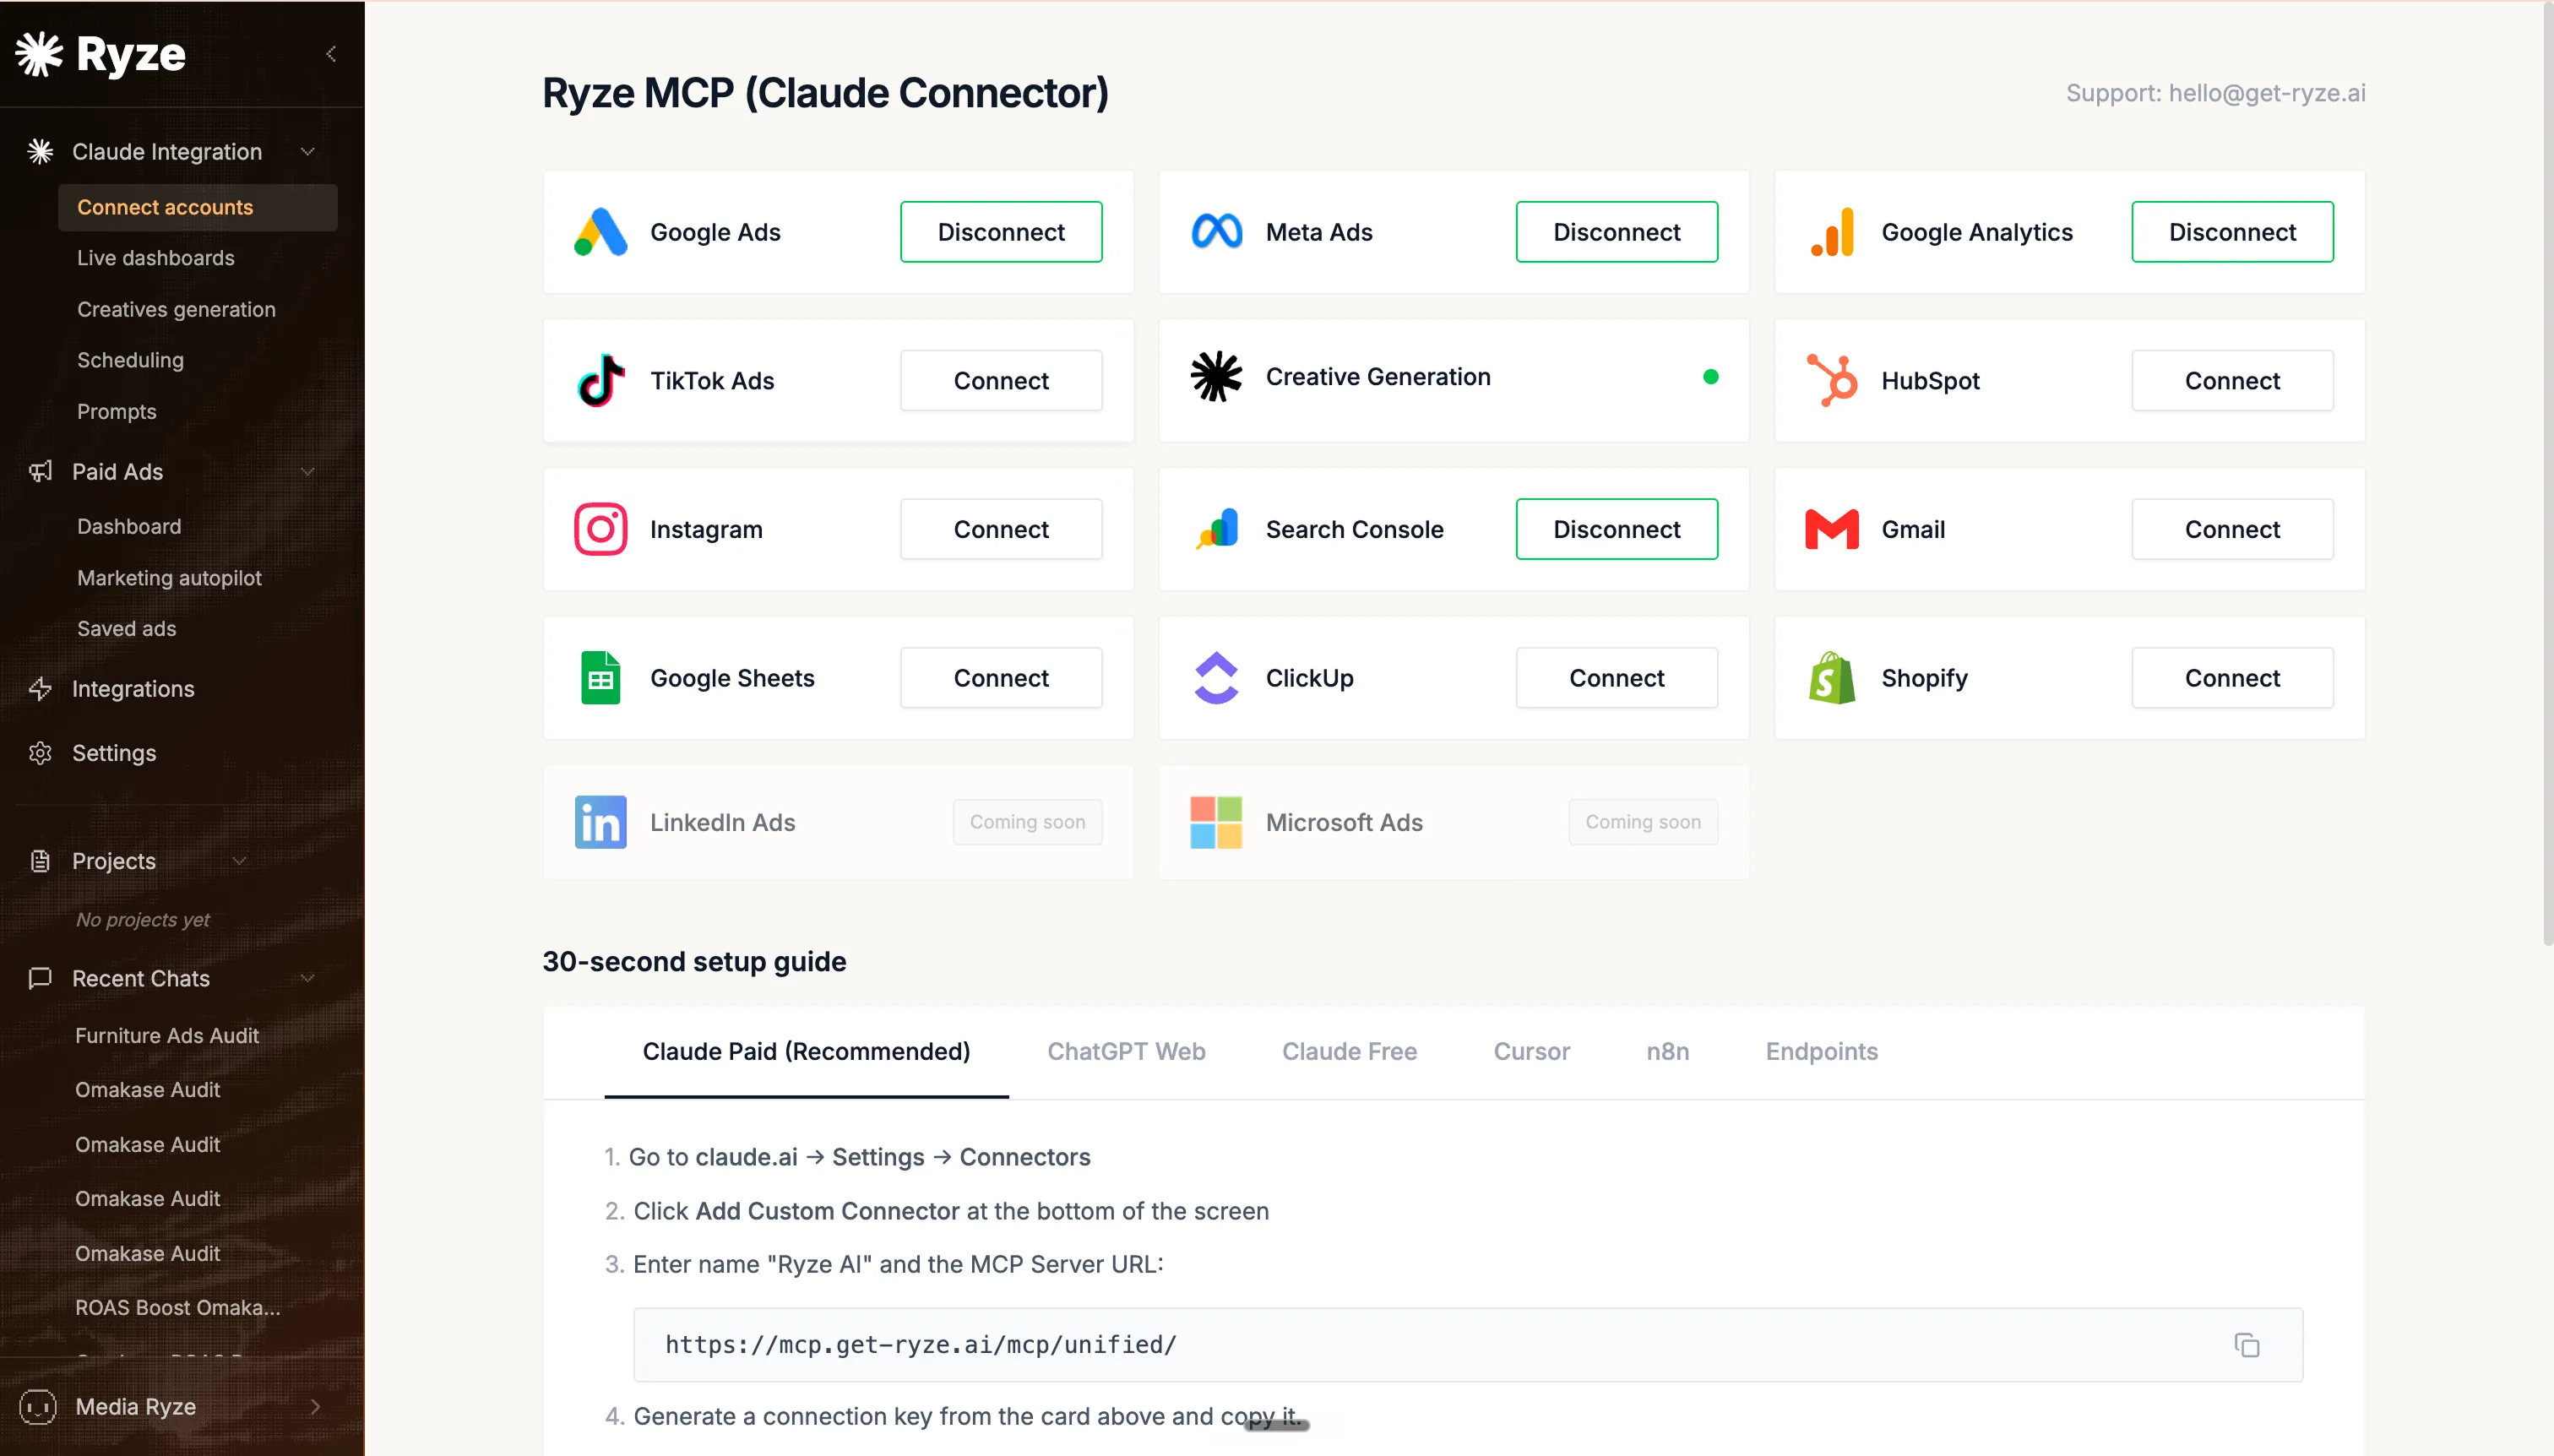Connect the Gmail account
This screenshot has width=2554, height=1456.
coord(2232,529)
